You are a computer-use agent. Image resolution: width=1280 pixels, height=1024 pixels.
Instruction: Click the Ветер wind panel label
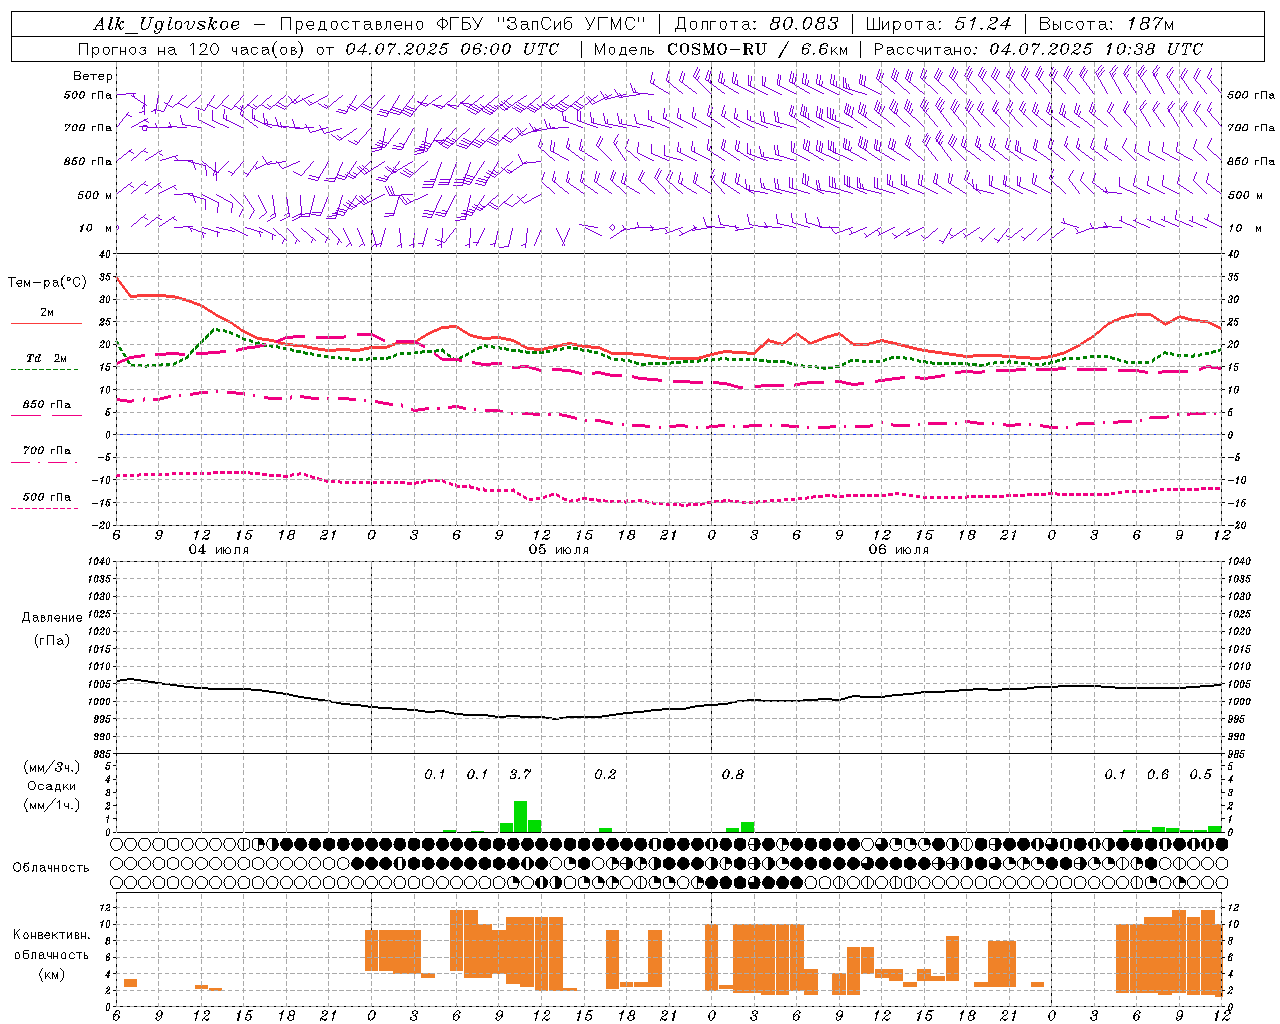(93, 76)
